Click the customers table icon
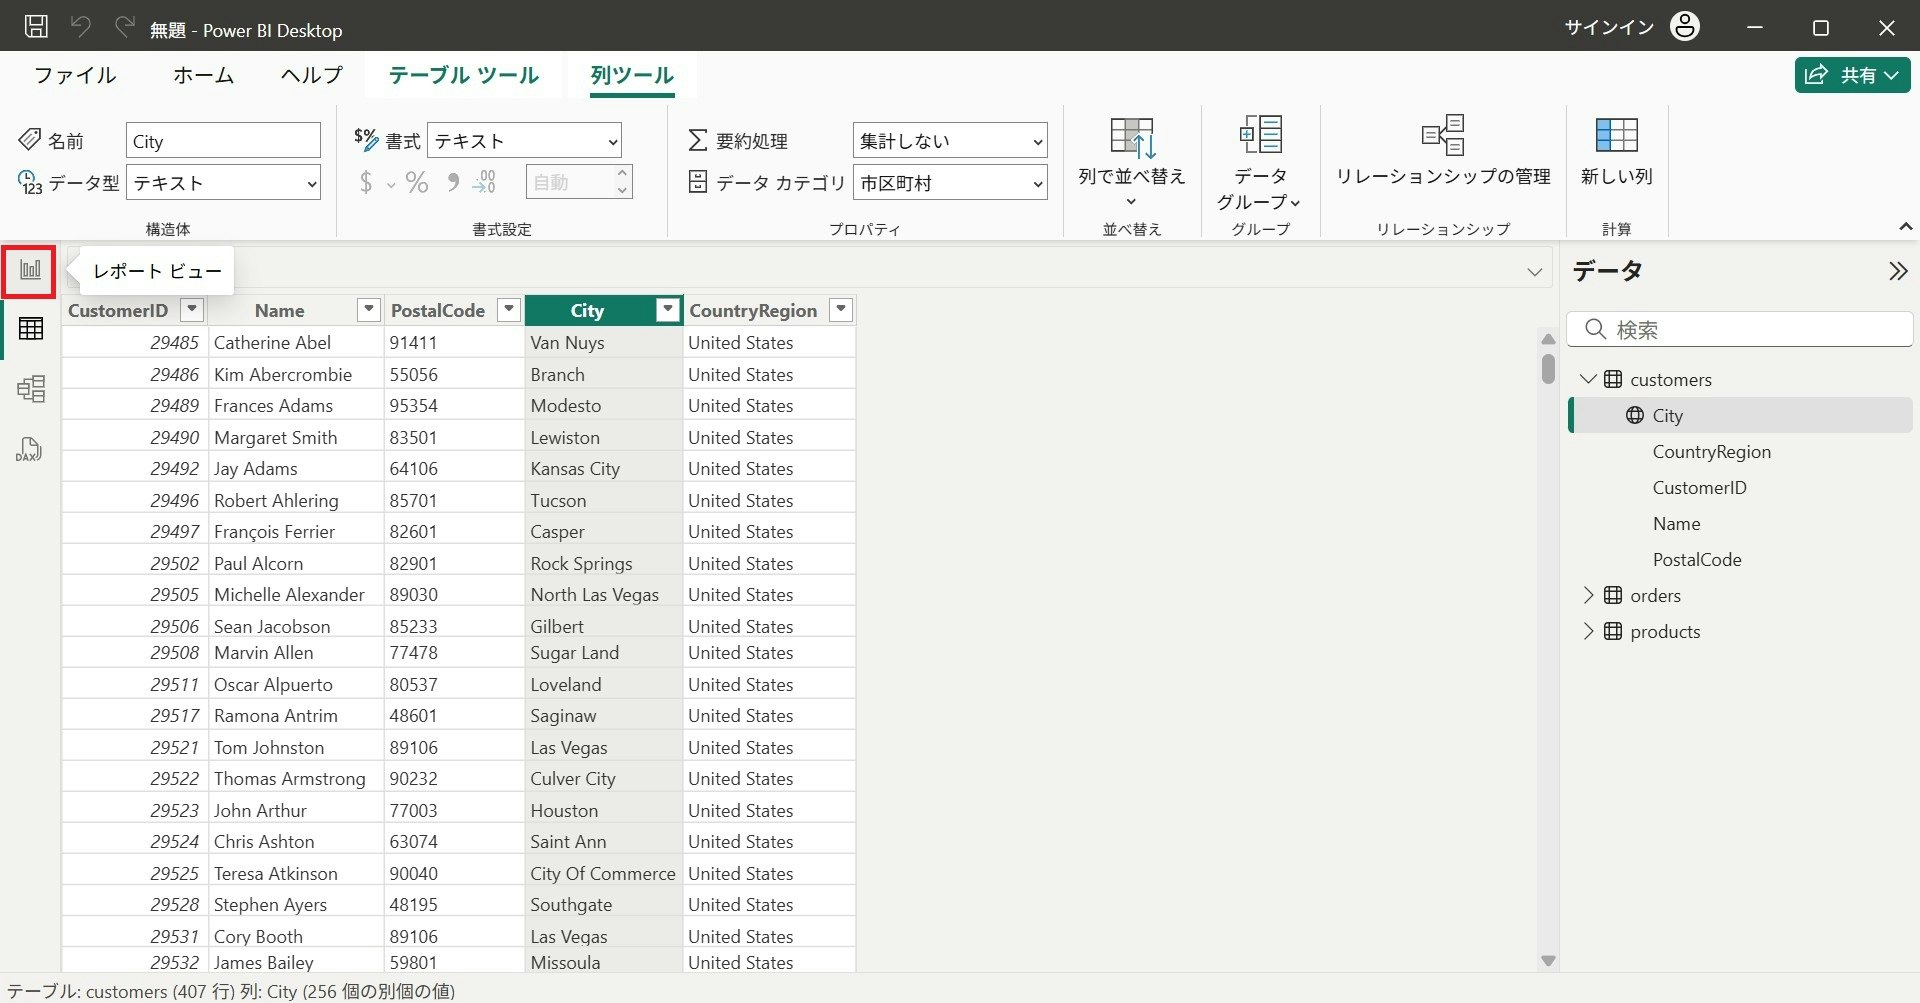Viewport: 1920px width, 1003px height. (x=1613, y=379)
